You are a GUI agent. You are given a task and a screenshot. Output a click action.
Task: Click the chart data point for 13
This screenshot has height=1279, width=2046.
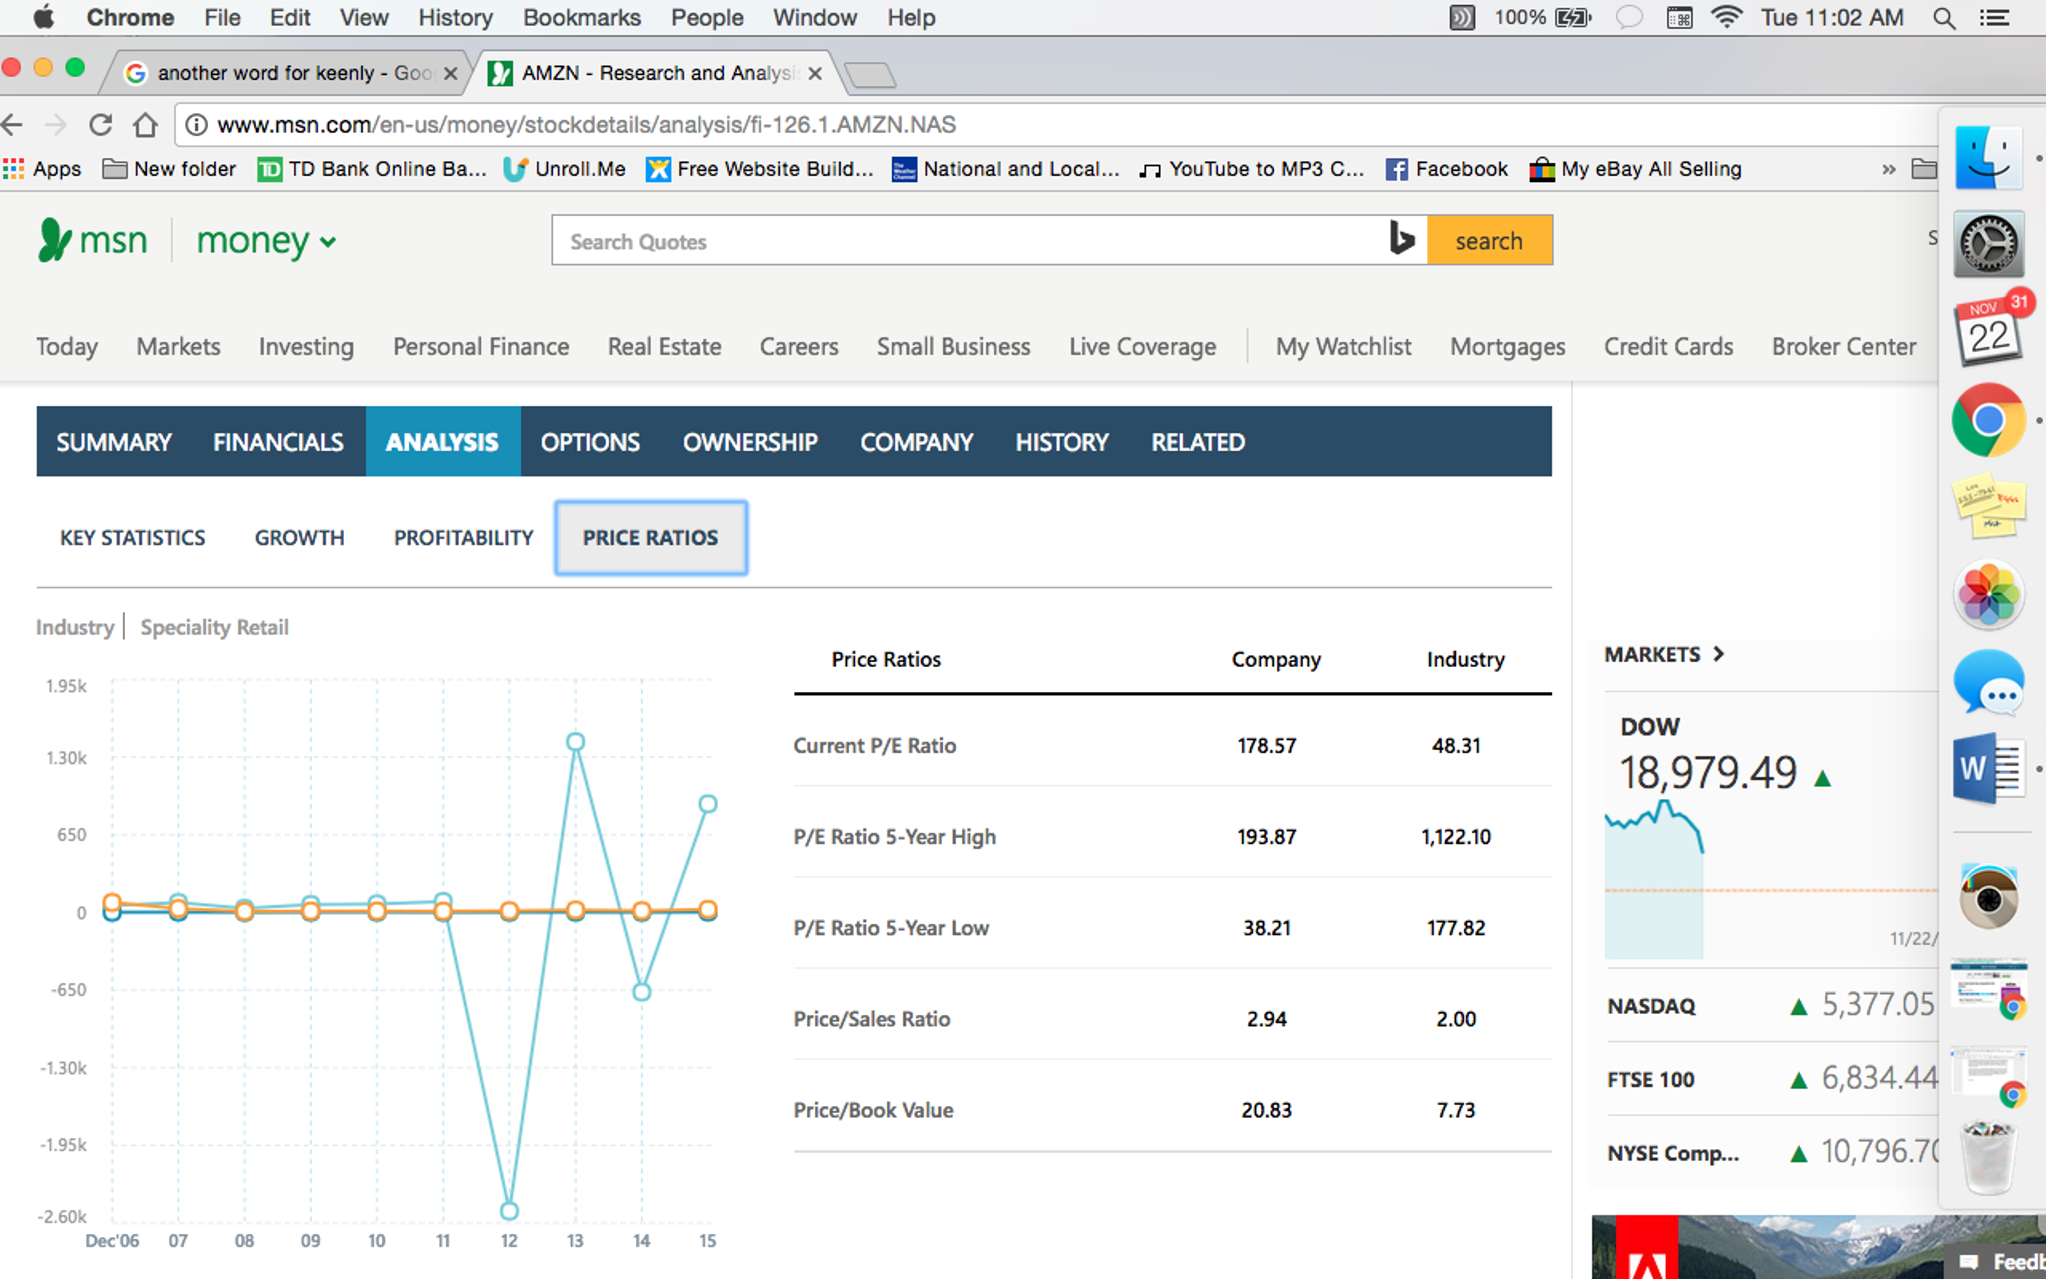575,742
